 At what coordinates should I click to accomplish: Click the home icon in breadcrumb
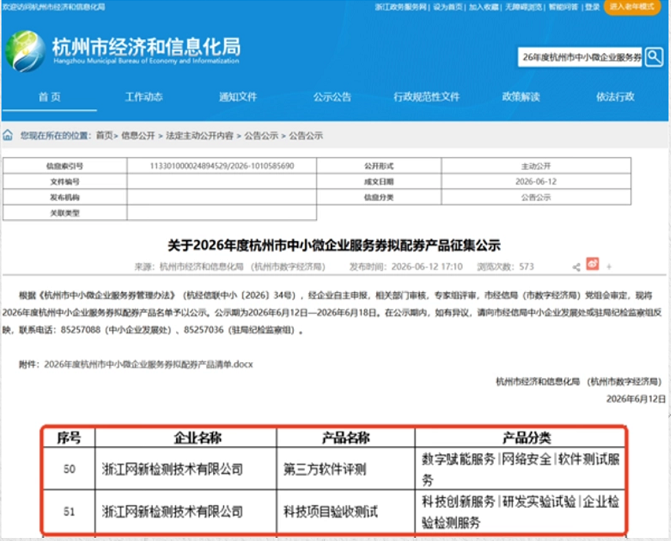8,135
